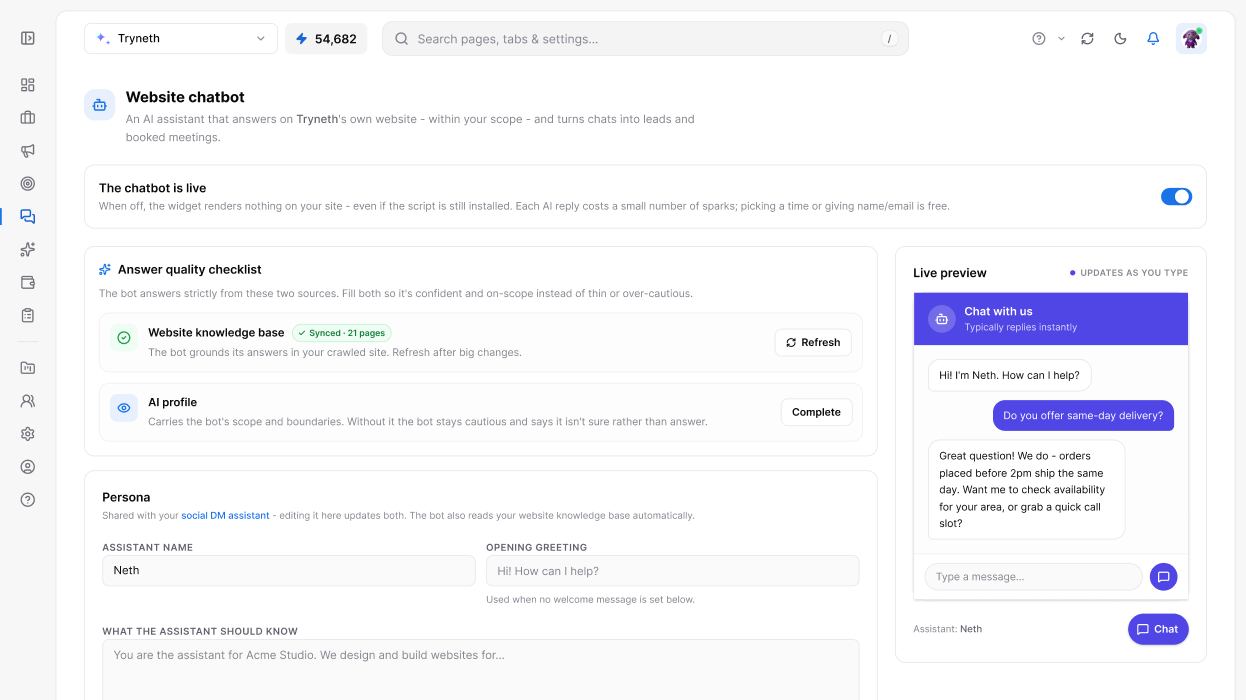This screenshot has height=700, width=1246.
Task: Open the social DM assistant link
Action: [225, 516]
